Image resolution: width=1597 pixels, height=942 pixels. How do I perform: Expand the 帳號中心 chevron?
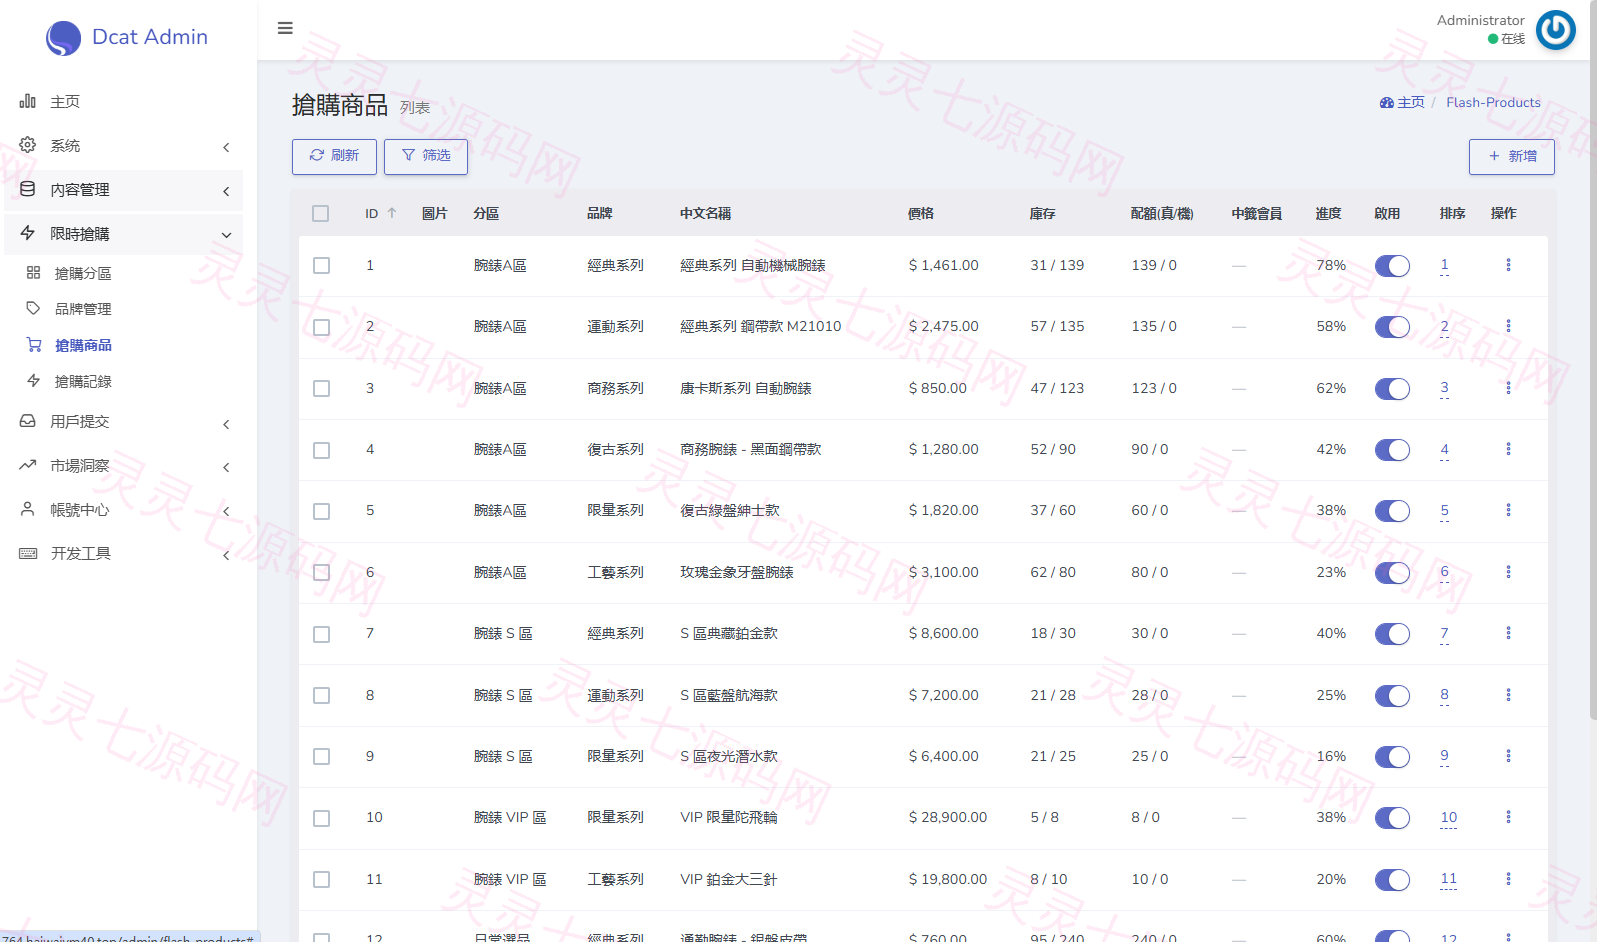226,511
